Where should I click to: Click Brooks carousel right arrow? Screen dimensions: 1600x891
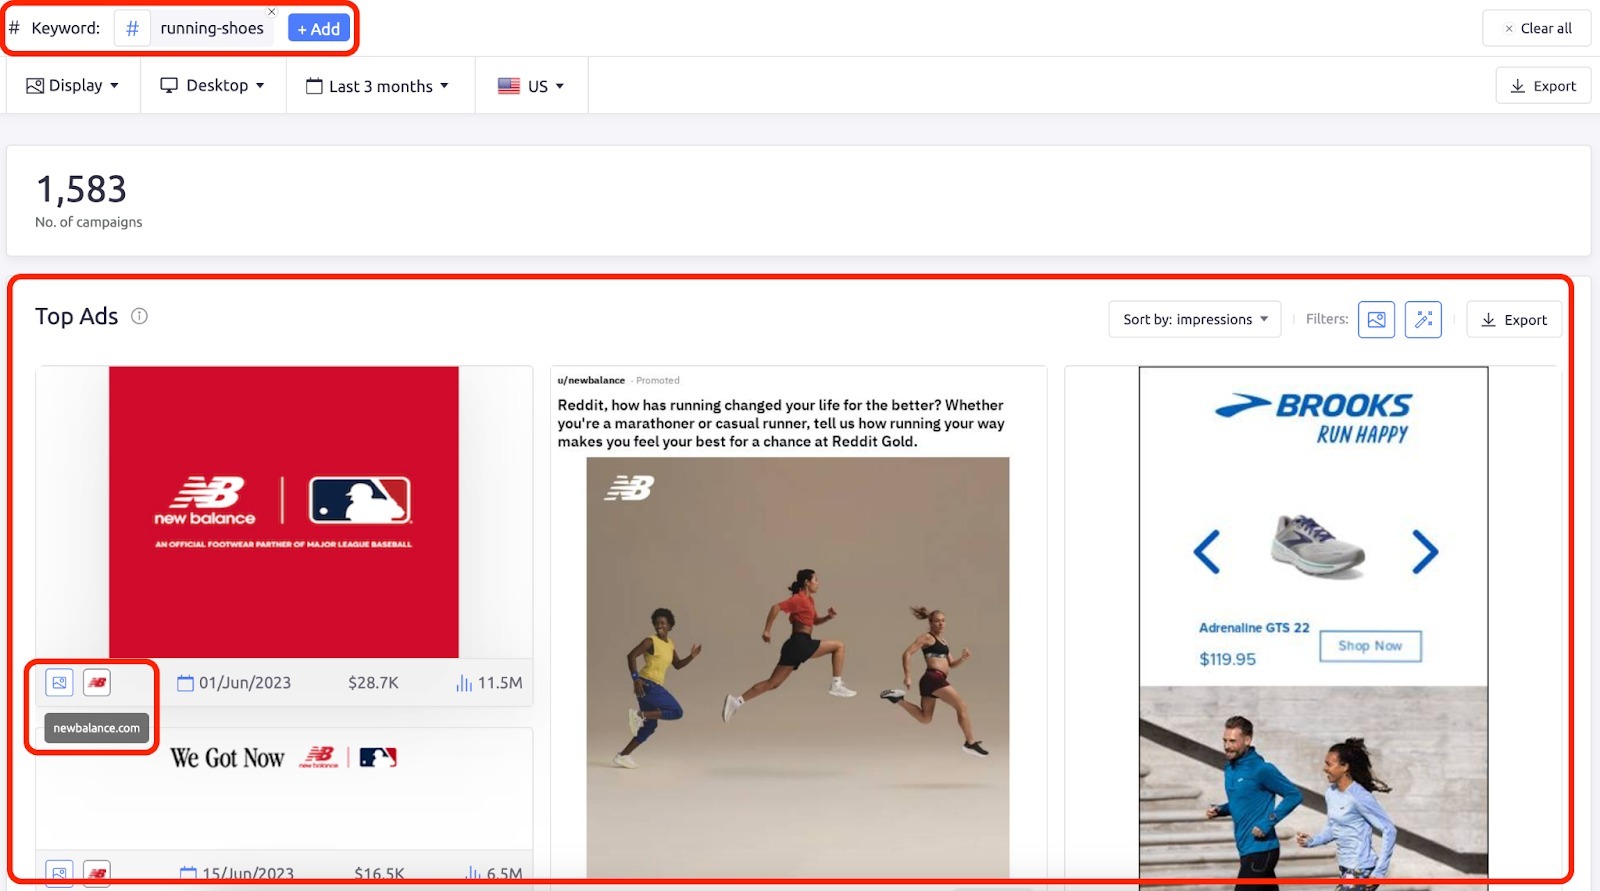click(1424, 552)
